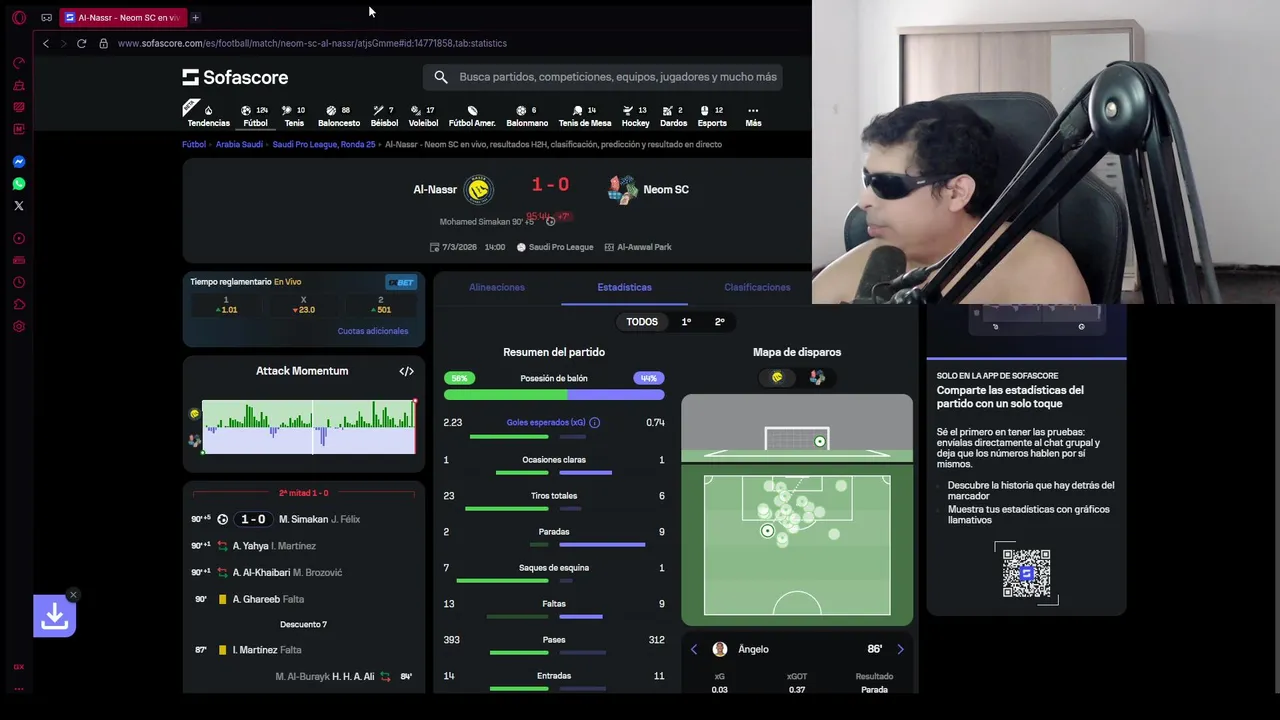The image size is (1280, 720).
Task: Open a new browser tab
Action: (x=195, y=17)
